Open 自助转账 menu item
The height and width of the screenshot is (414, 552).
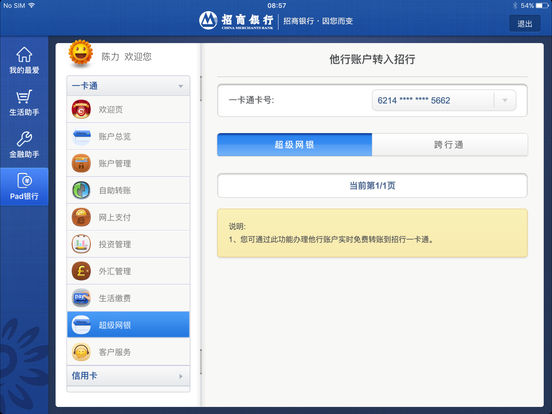pyautogui.click(x=128, y=190)
